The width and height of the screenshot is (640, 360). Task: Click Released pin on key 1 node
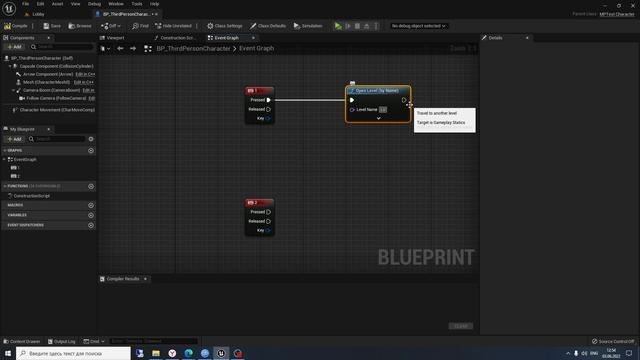[269, 109]
